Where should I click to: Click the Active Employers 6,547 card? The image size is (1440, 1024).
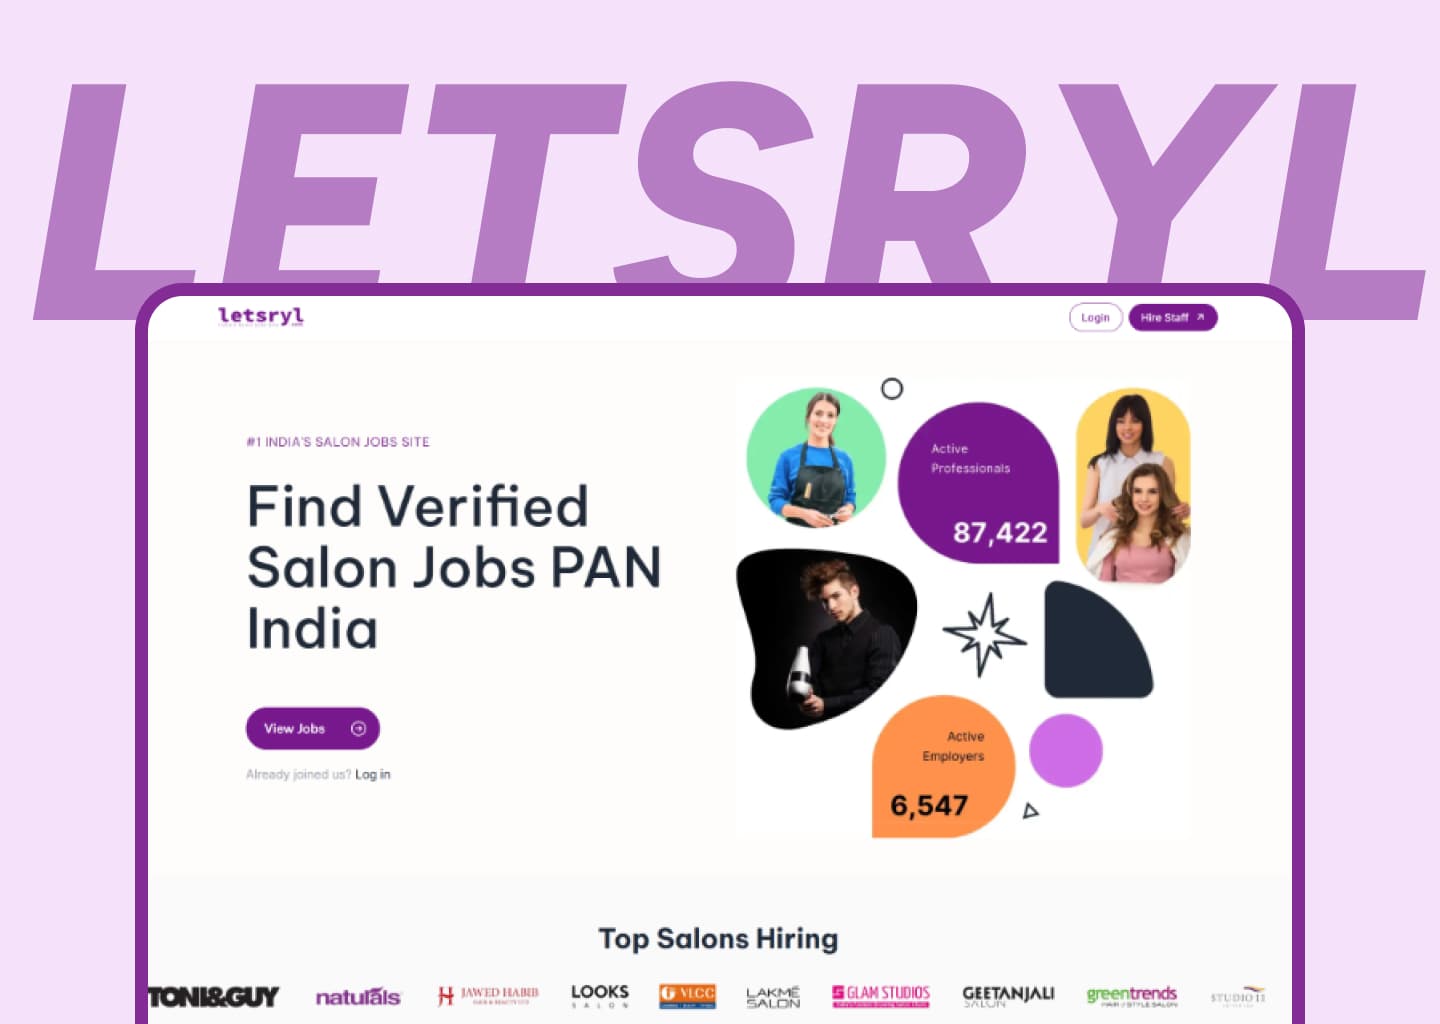(943, 767)
